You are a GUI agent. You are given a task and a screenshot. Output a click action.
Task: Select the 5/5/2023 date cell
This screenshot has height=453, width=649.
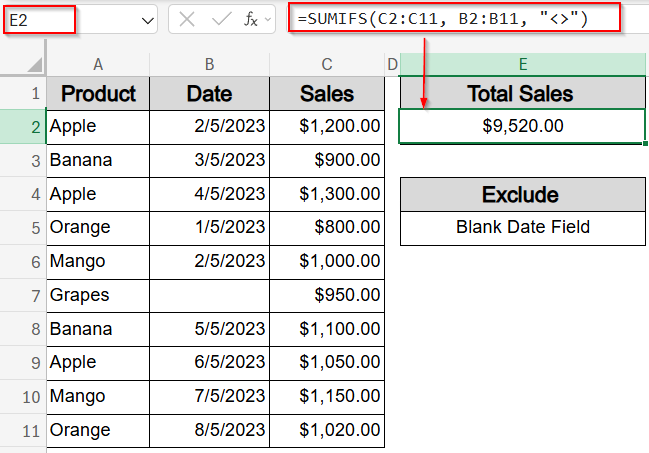coord(209,330)
